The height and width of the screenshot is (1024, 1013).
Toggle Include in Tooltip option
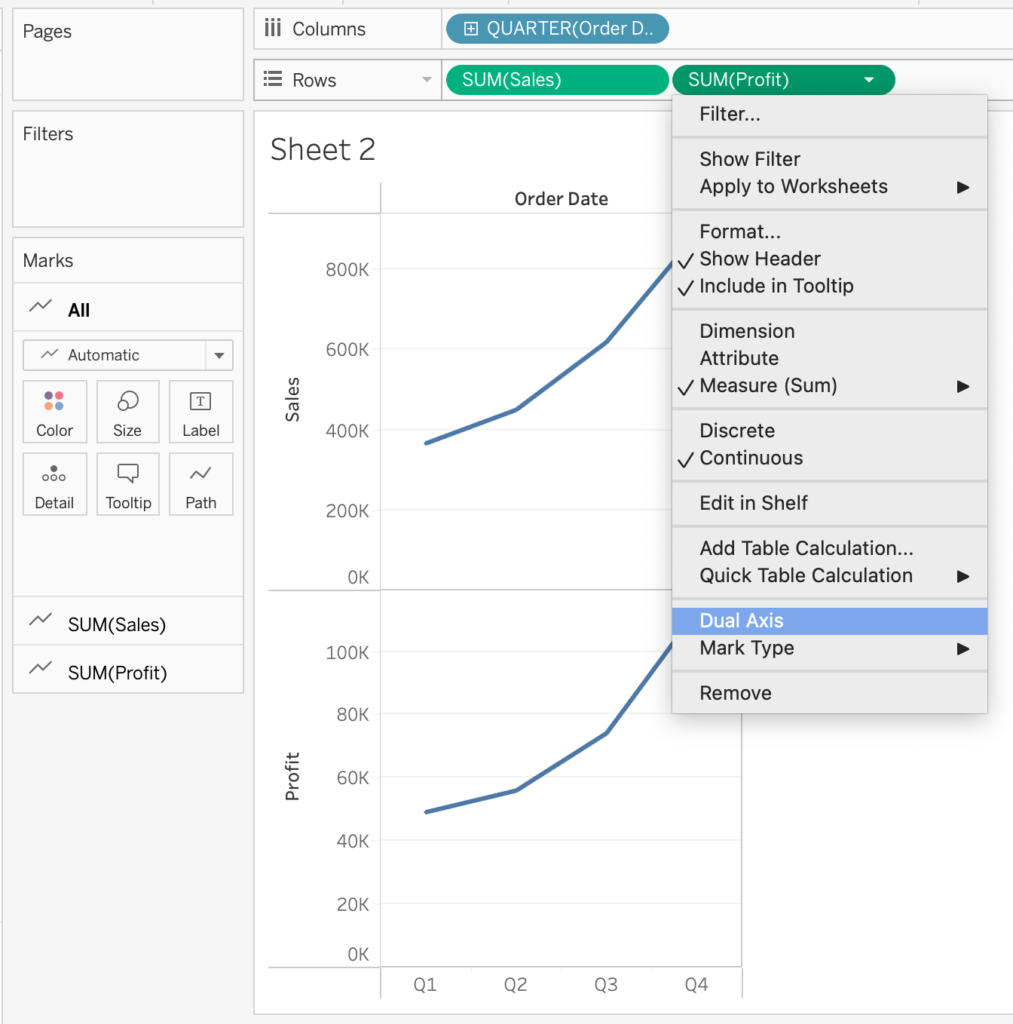tap(776, 286)
